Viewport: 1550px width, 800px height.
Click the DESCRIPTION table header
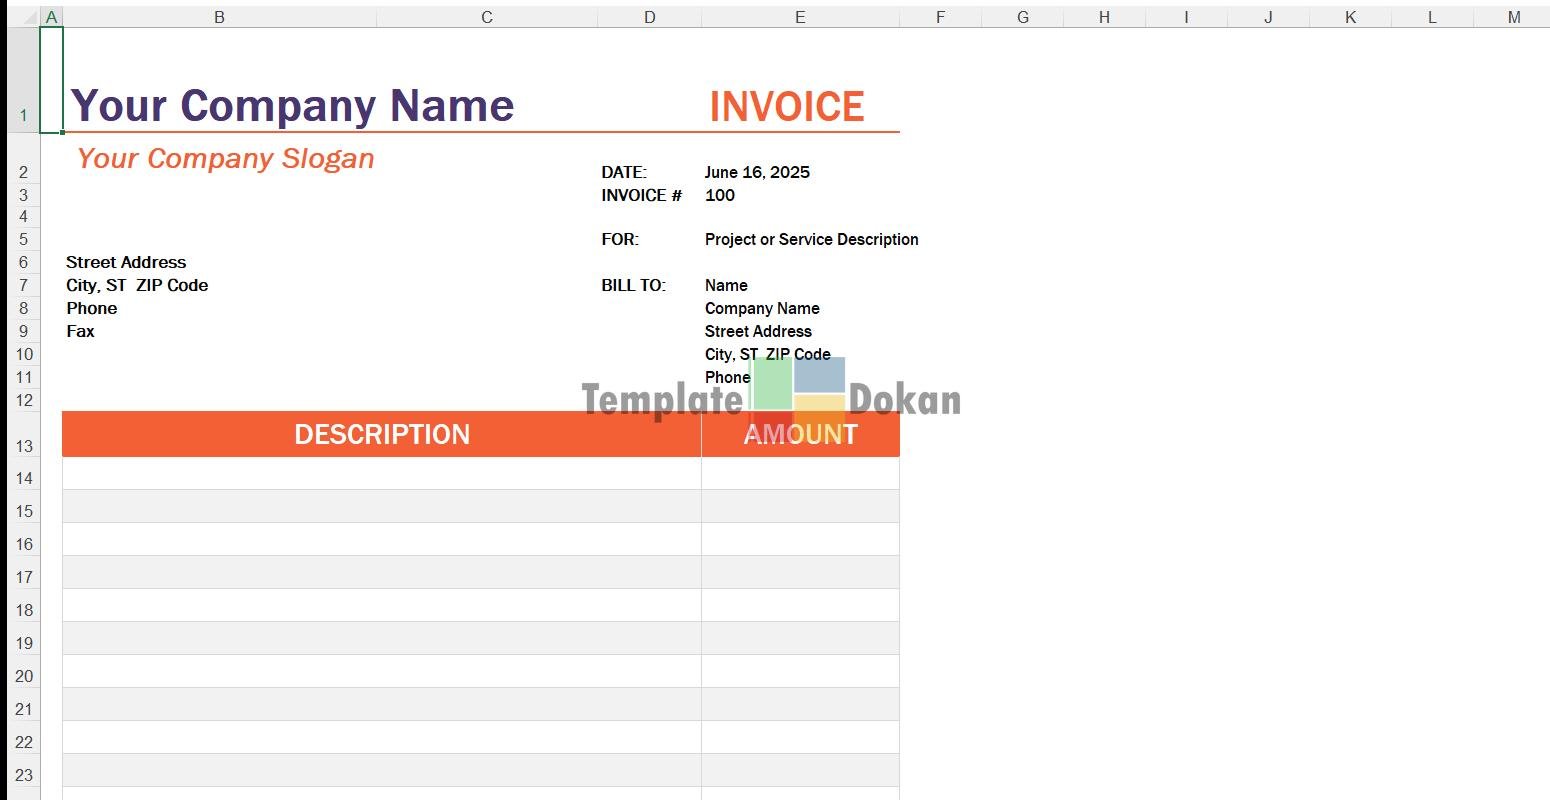point(381,434)
